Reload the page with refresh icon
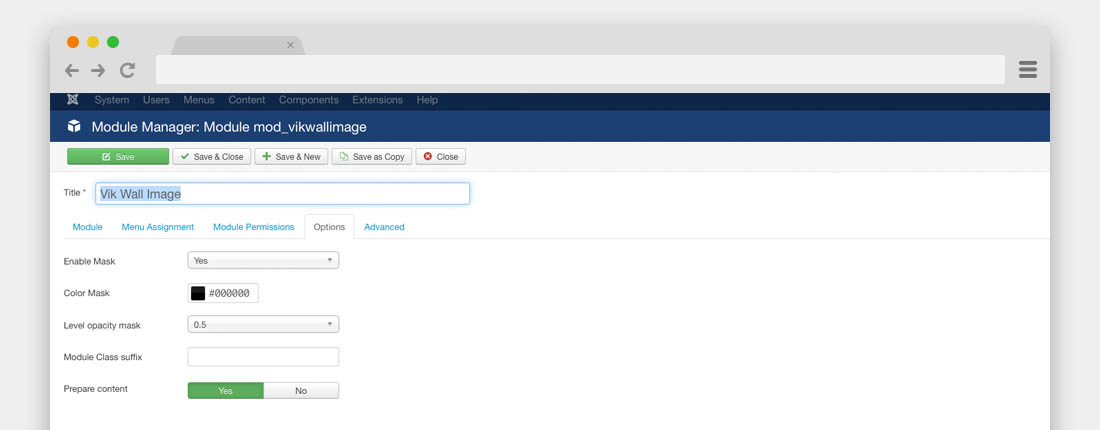The height and width of the screenshot is (430, 1100). tap(127, 70)
